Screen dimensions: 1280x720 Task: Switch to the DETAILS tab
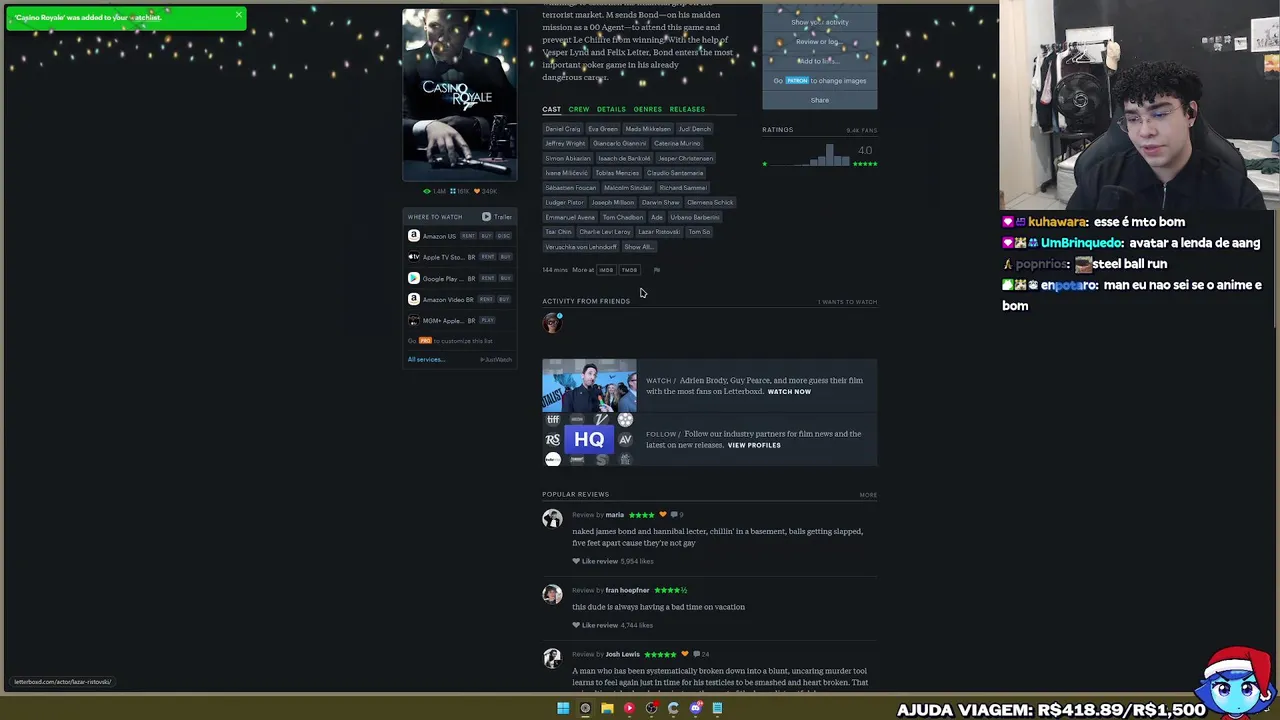pos(611,109)
